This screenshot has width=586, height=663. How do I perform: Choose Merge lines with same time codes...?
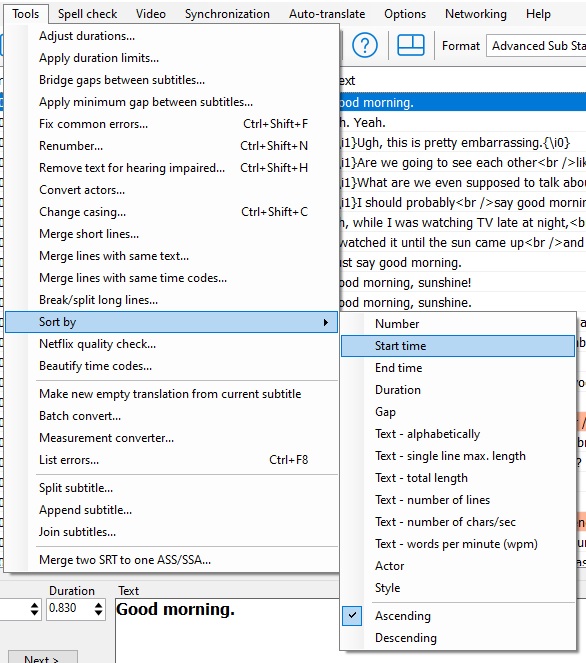click(x=172, y=278)
